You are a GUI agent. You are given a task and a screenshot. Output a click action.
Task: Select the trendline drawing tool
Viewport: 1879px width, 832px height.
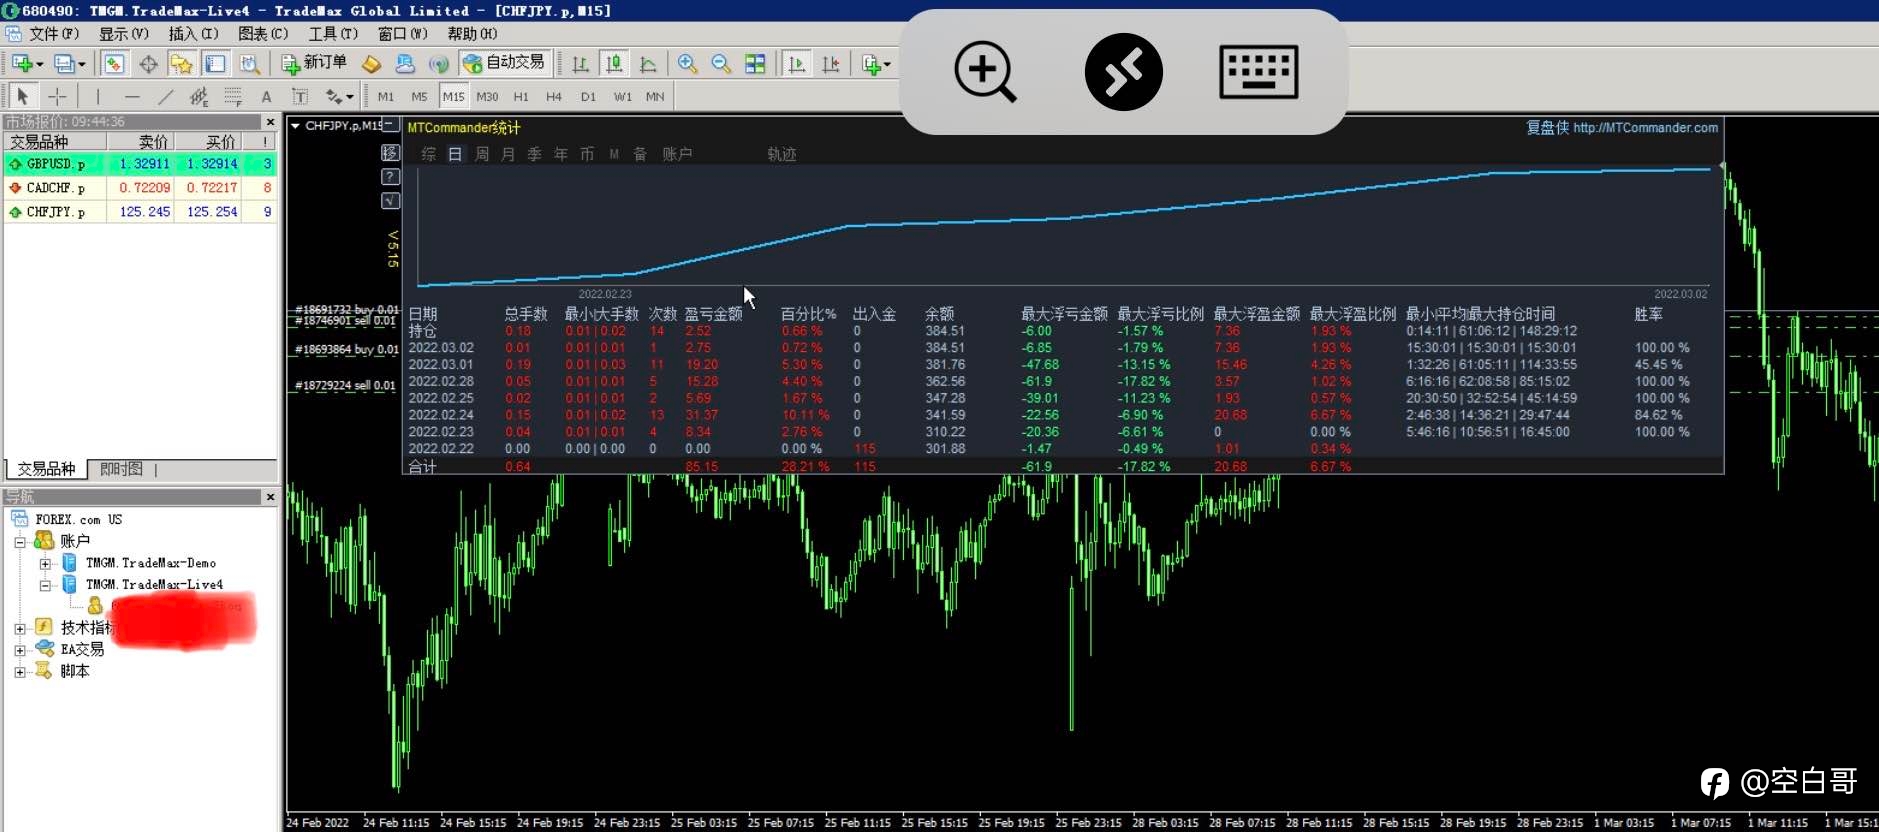[166, 96]
